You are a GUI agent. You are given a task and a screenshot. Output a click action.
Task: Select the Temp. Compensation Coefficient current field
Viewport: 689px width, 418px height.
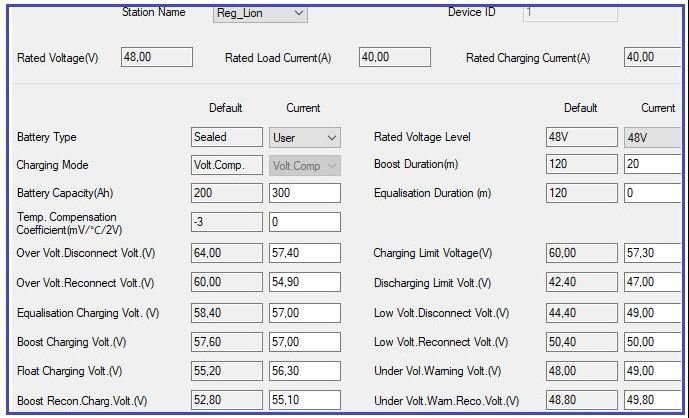[305, 222]
